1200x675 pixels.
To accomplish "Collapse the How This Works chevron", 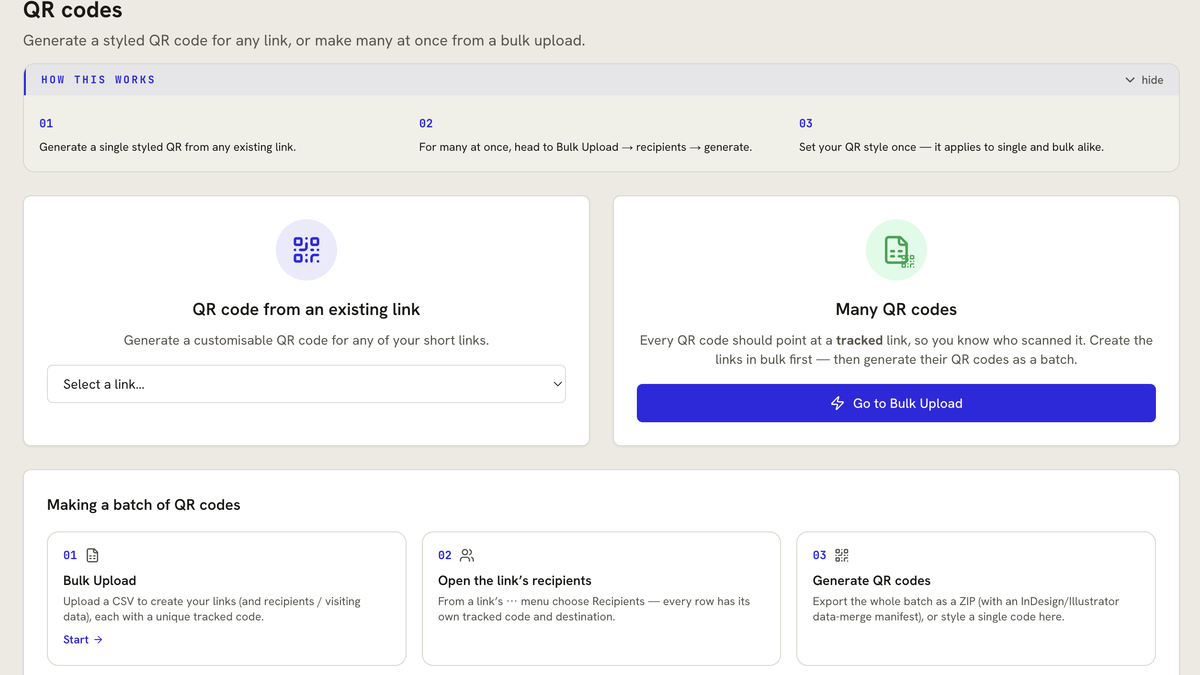I will (1130, 80).
